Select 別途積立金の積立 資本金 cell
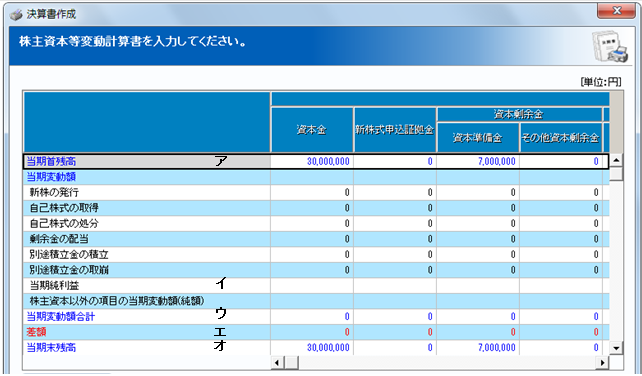The image size is (642, 376). (312, 255)
